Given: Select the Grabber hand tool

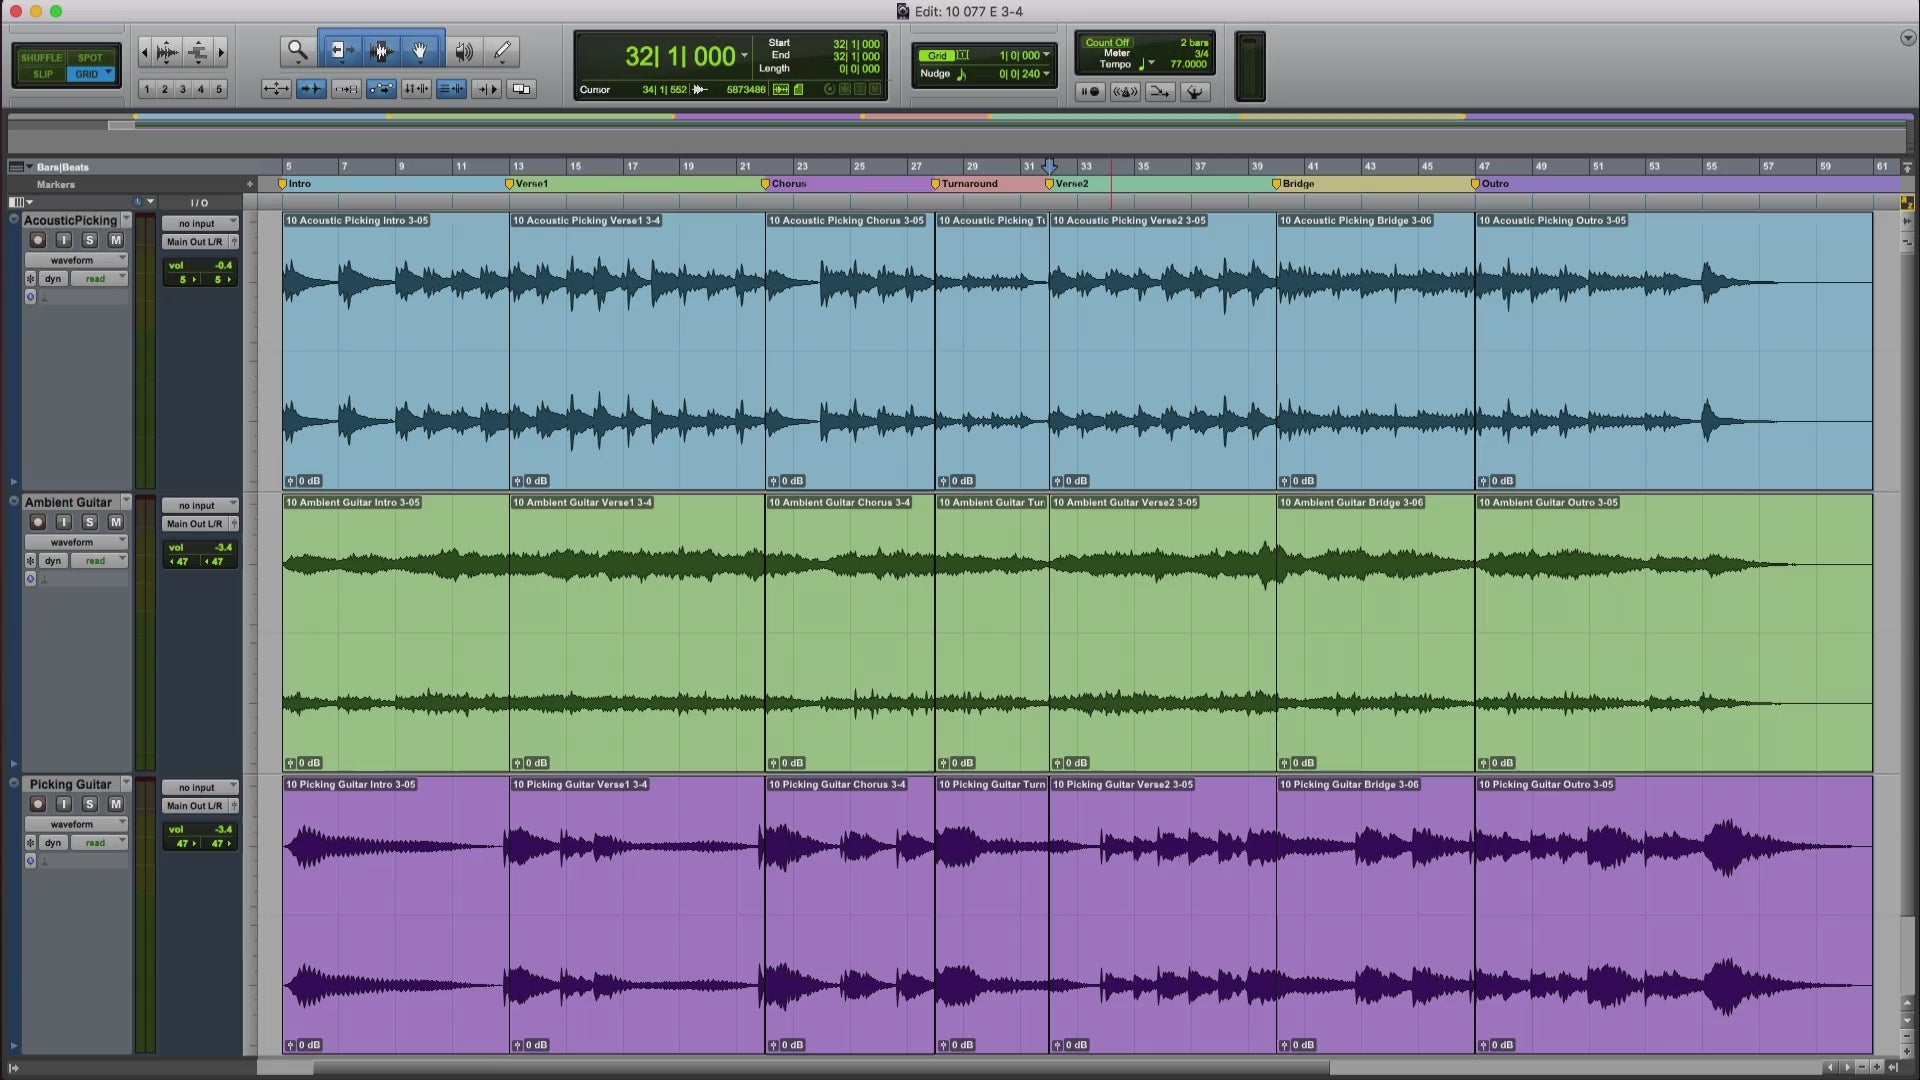Looking at the screenshot, I should [x=420, y=50].
